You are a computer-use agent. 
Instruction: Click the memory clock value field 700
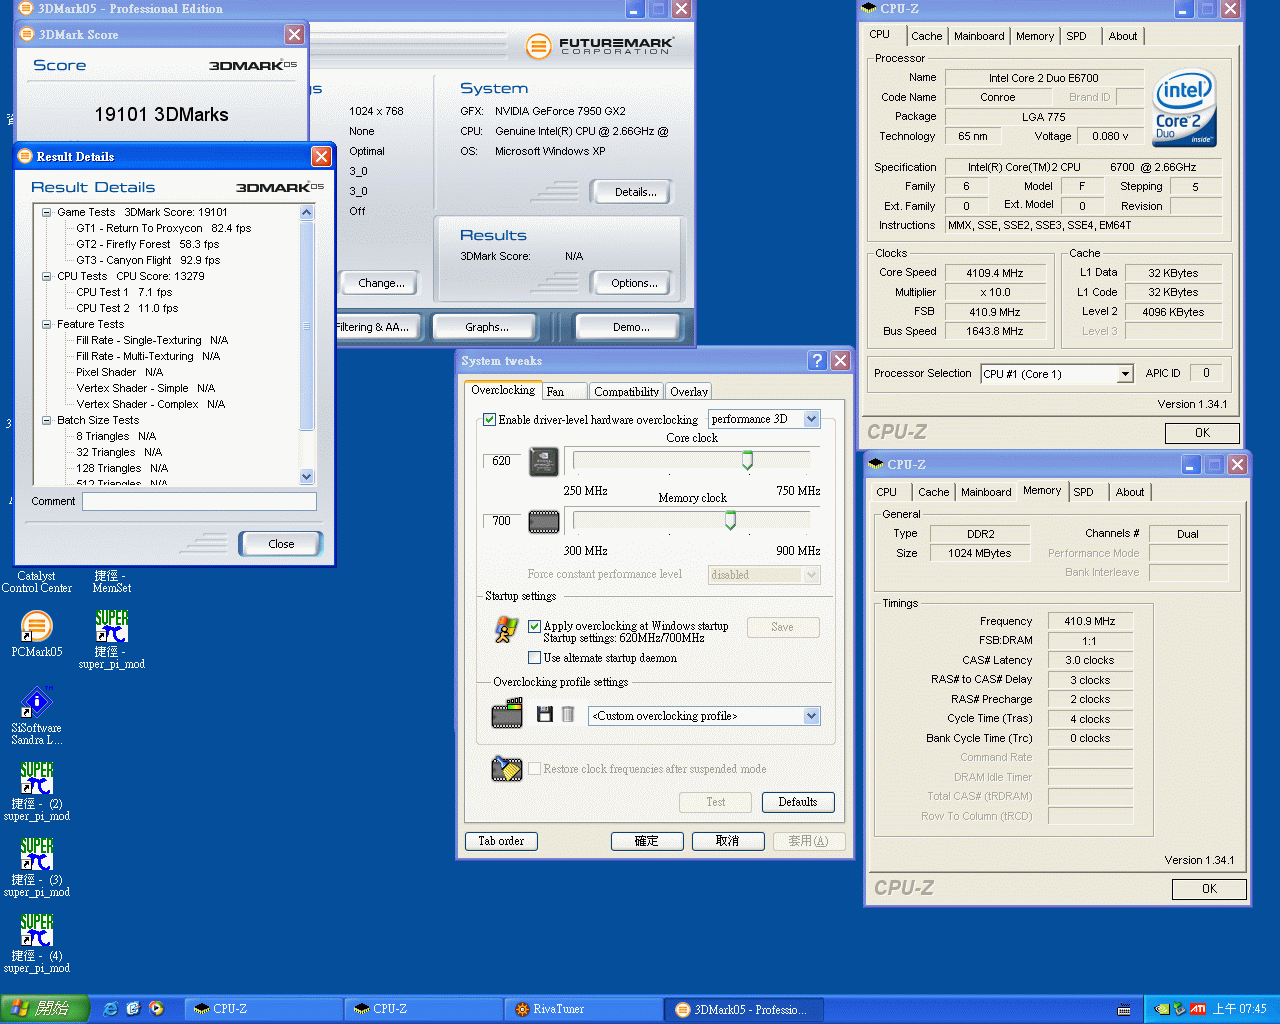pos(501,521)
